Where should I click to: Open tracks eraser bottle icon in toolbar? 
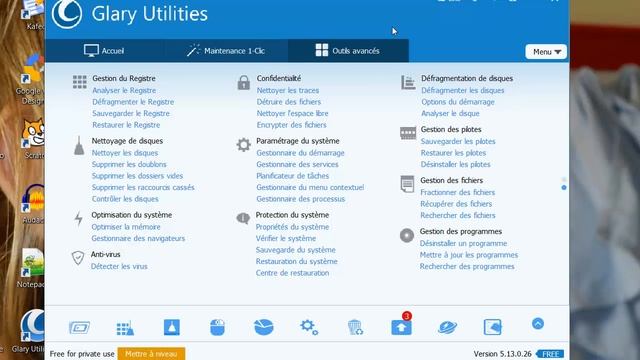[171, 327]
